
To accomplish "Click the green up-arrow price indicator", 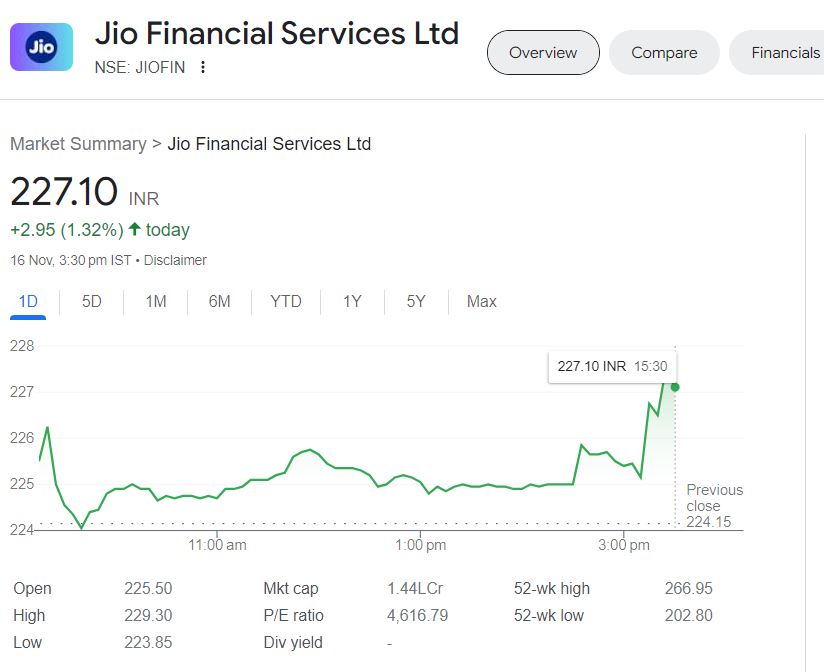I will pos(134,229).
